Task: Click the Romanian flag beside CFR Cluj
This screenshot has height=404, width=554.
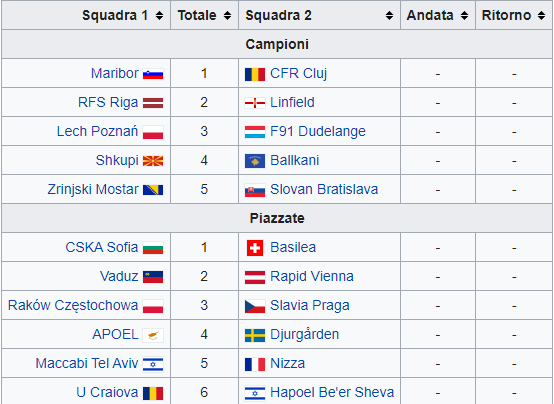Action: [x=255, y=74]
